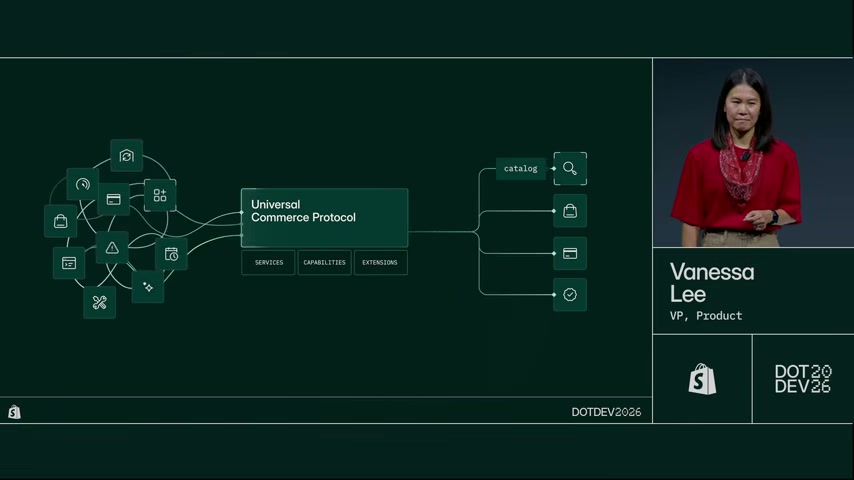Select the SERVICES box
The width and height of the screenshot is (854, 480).
(x=269, y=263)
